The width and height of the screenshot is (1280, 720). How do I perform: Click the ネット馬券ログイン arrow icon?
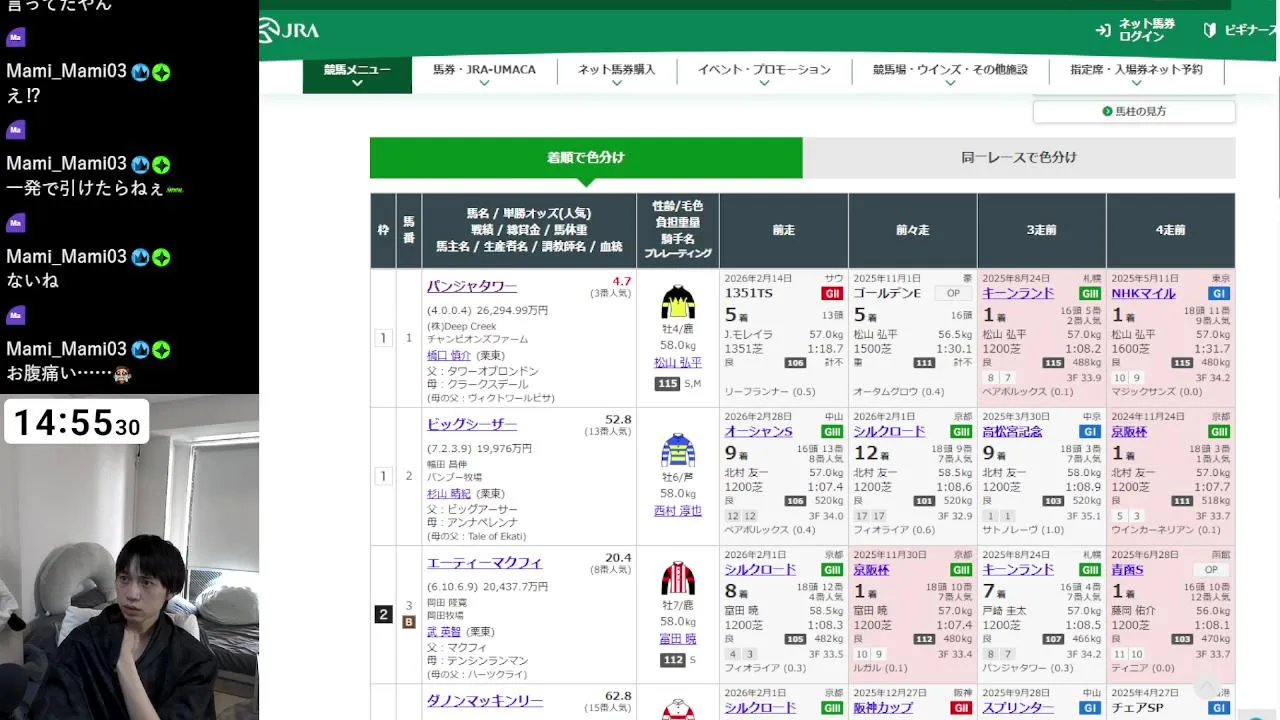(x=1103, y=30)
